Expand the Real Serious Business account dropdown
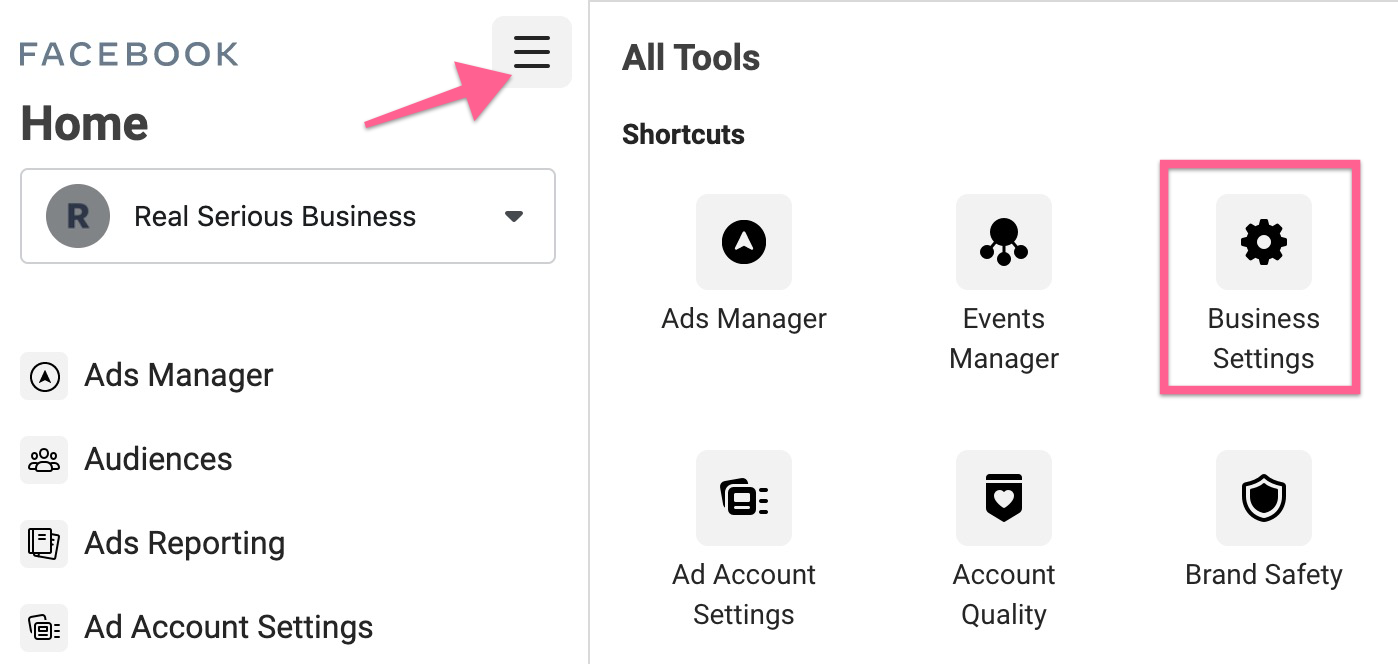Image resolution: width=1398 pixels, height=664 pixels. tap(288, 216)
